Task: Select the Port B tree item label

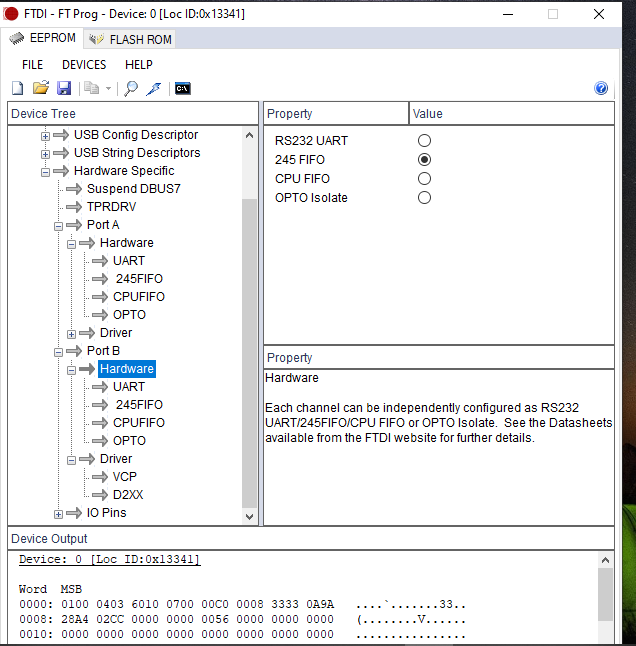Action: pyautogui.click(x=103, y=351)
